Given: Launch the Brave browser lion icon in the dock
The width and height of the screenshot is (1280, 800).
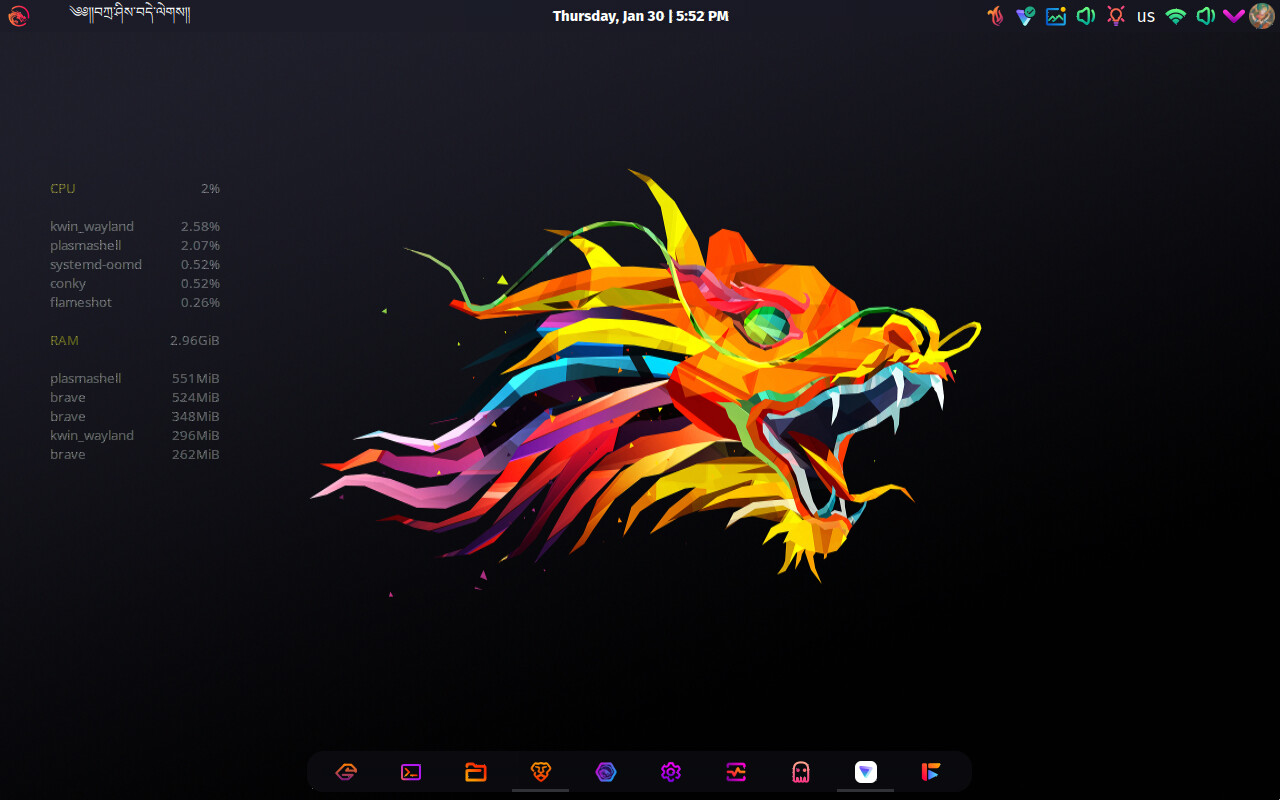Looking at the screenshot, I should (541, 772).
